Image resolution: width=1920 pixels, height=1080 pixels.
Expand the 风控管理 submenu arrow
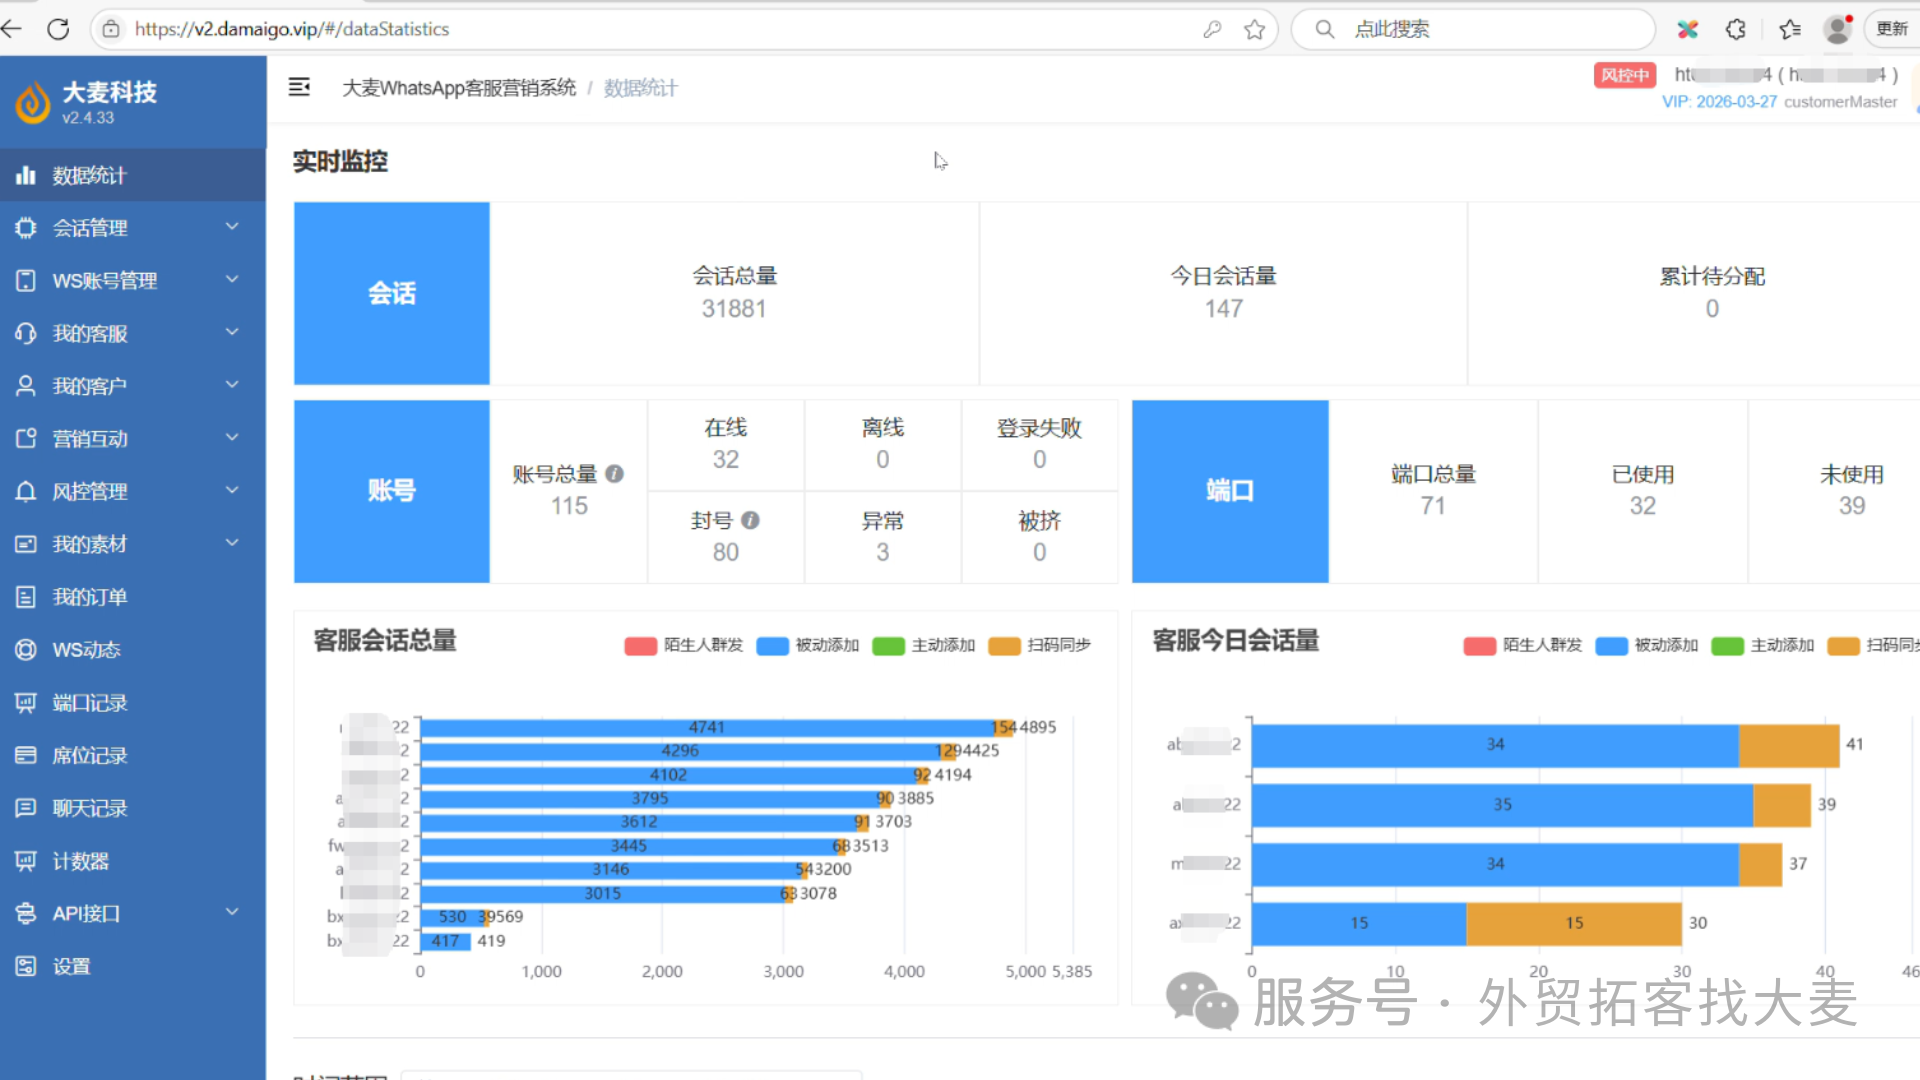232,491
